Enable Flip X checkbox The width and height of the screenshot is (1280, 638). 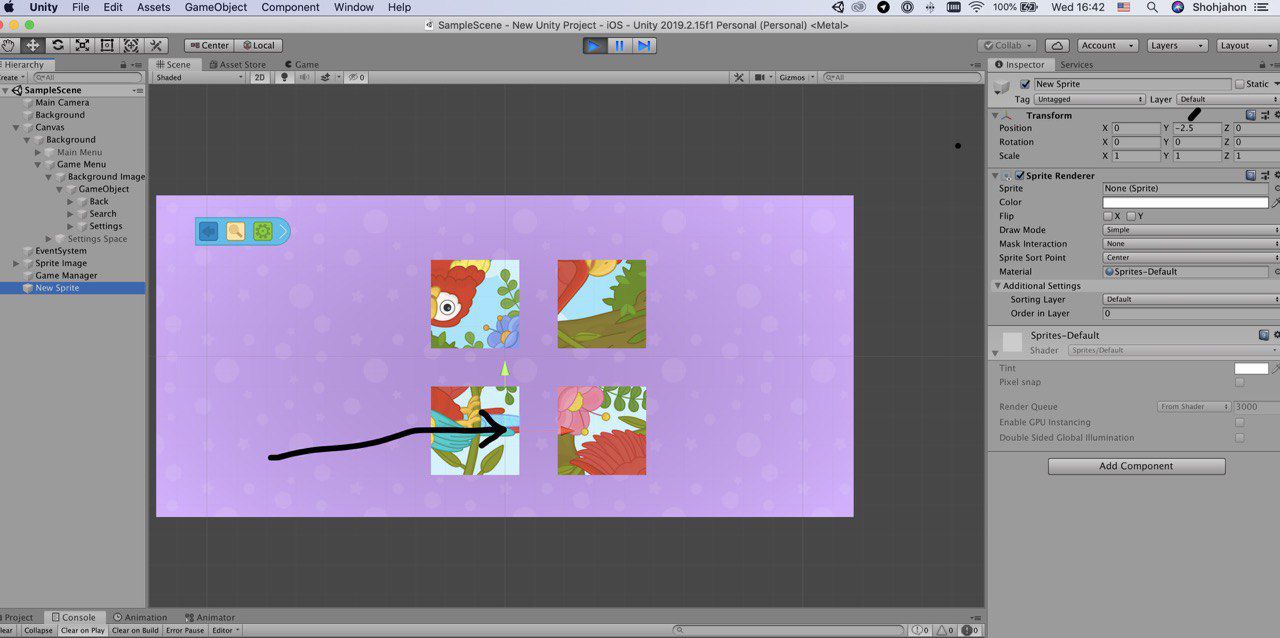[1108, 216]
